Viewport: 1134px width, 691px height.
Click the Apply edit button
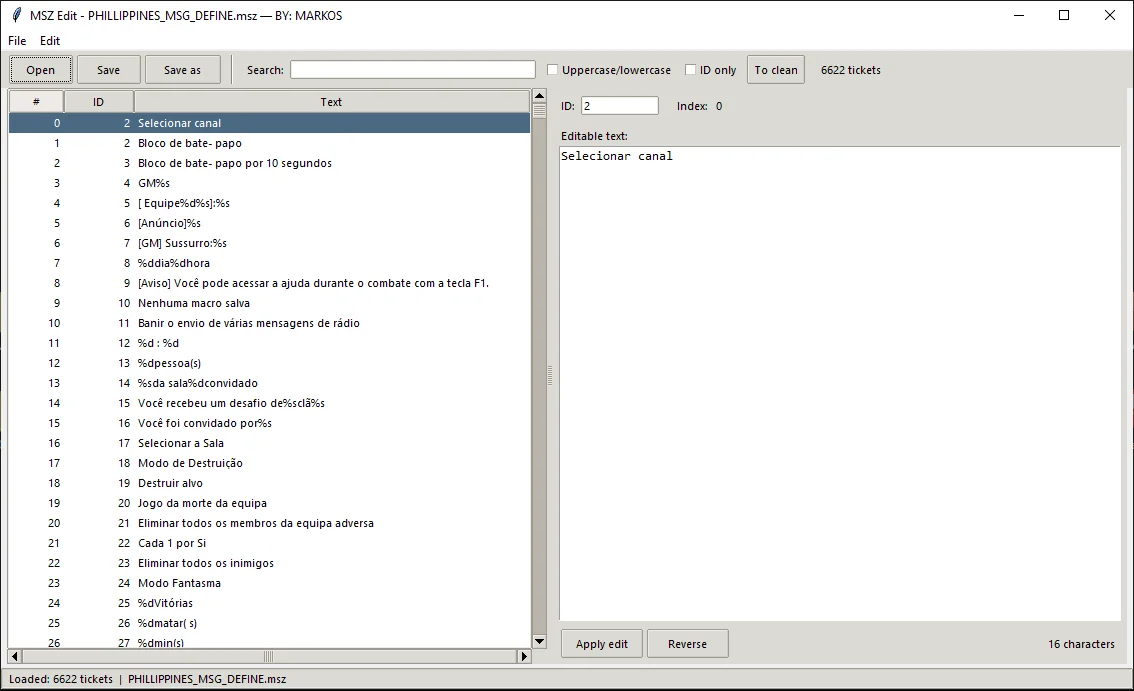point(602,644)
